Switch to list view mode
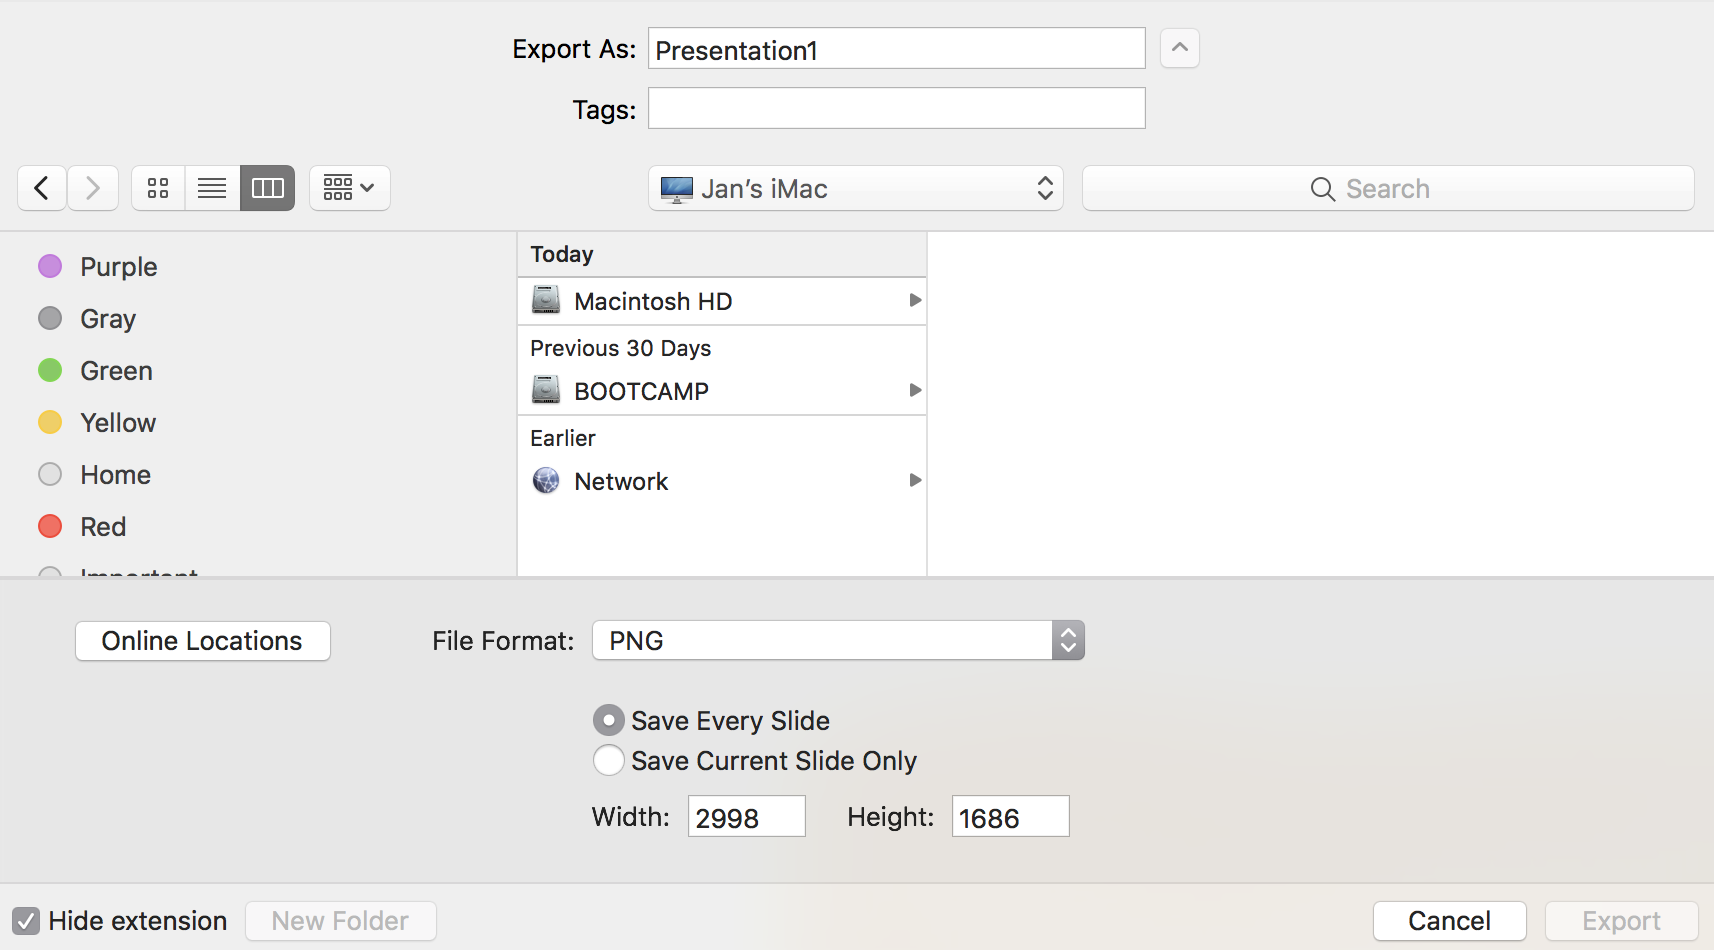The width and height of the screenshot is (1714, 950). point(211,187)
